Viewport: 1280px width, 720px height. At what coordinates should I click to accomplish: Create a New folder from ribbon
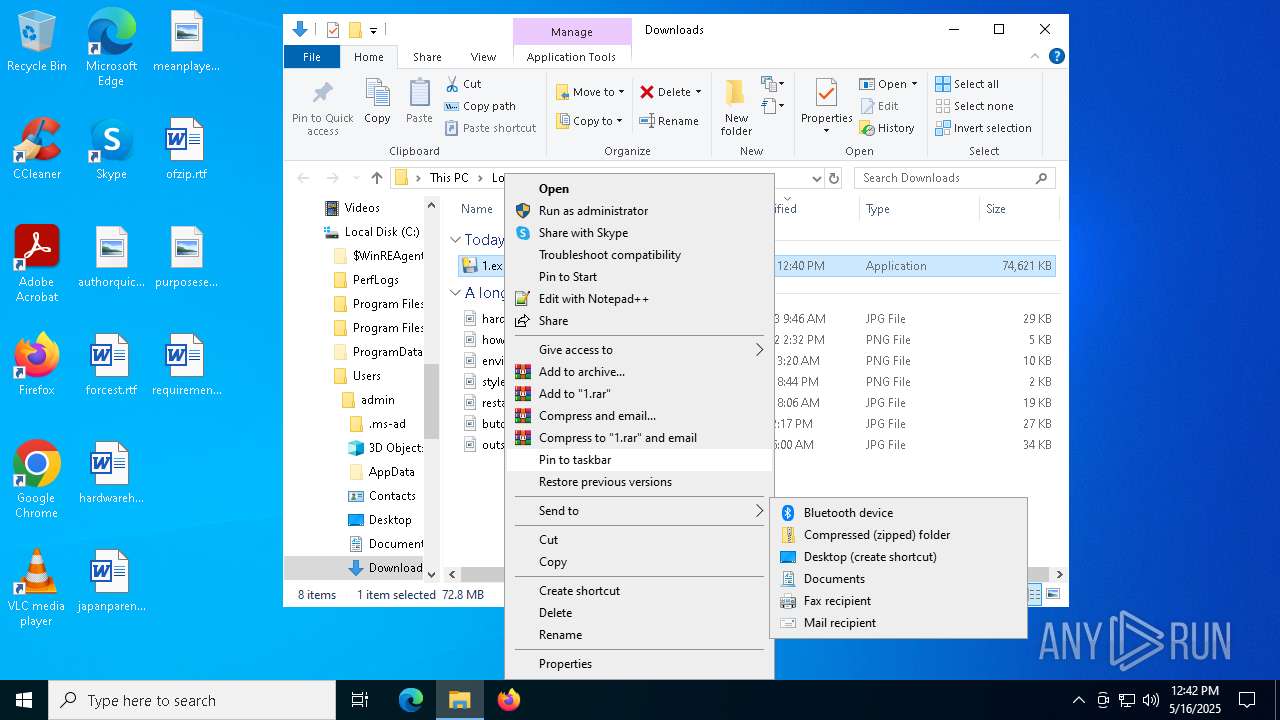pos(736,107)
